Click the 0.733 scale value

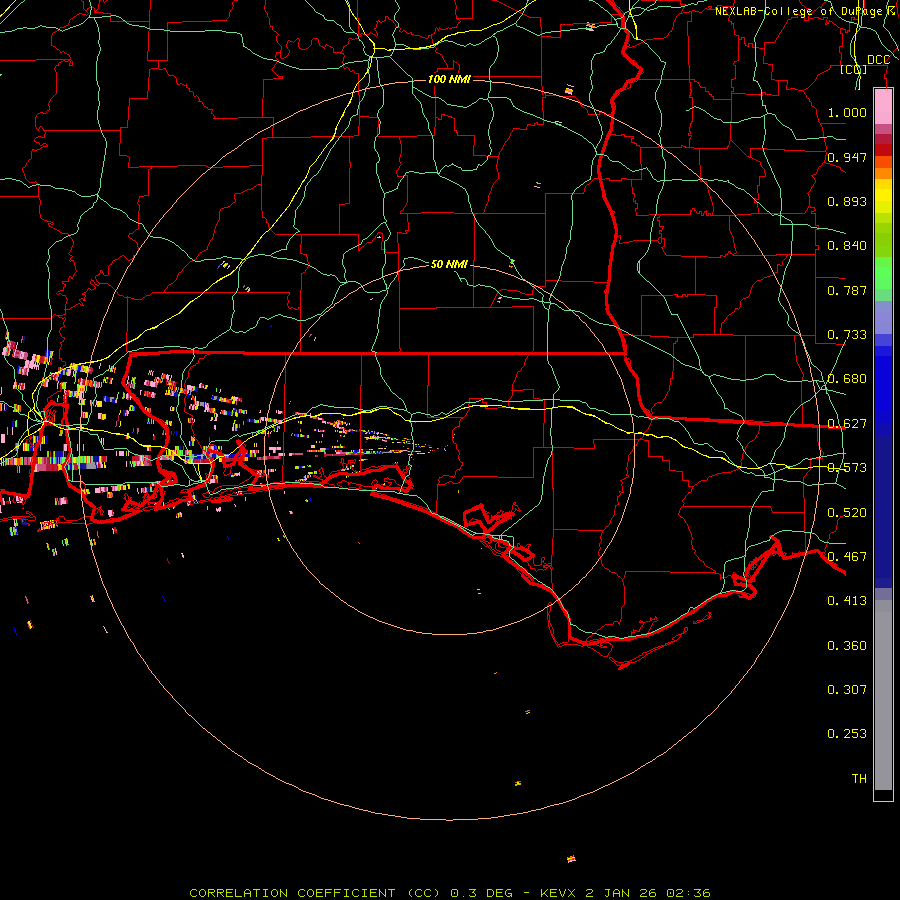coord(847,335)
